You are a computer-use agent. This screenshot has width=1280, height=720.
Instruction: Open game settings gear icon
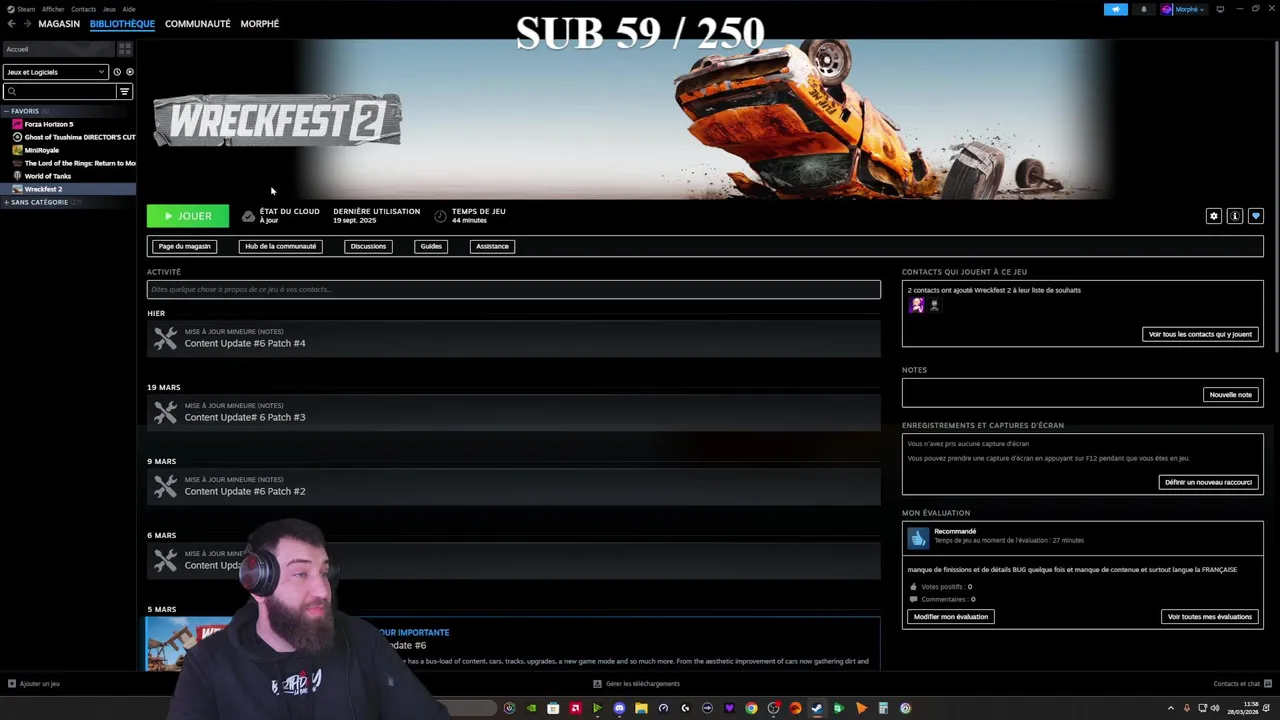click(x=1214, y=216)
